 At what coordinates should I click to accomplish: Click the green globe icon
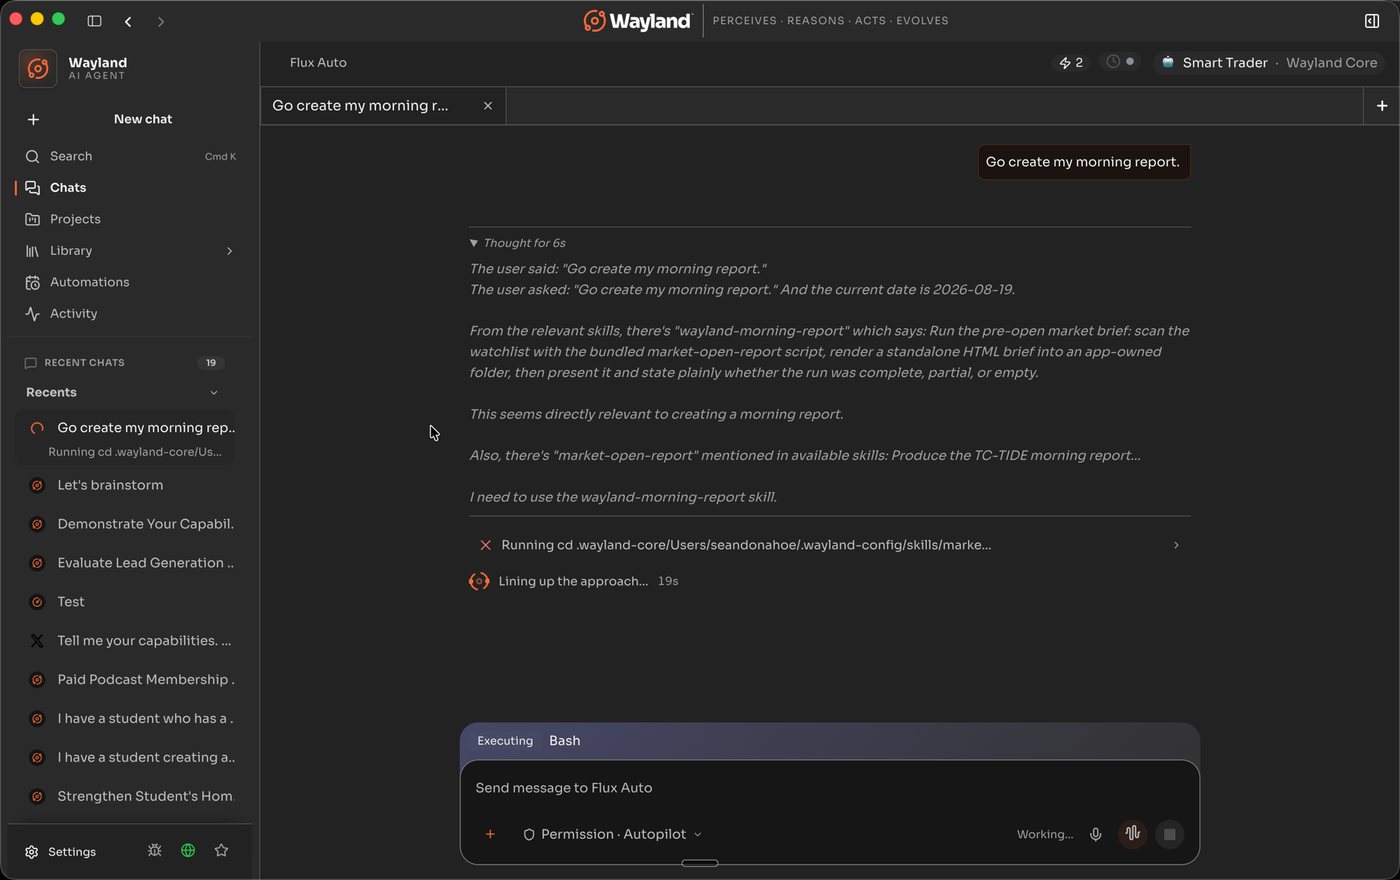click(x=188, y=851)
